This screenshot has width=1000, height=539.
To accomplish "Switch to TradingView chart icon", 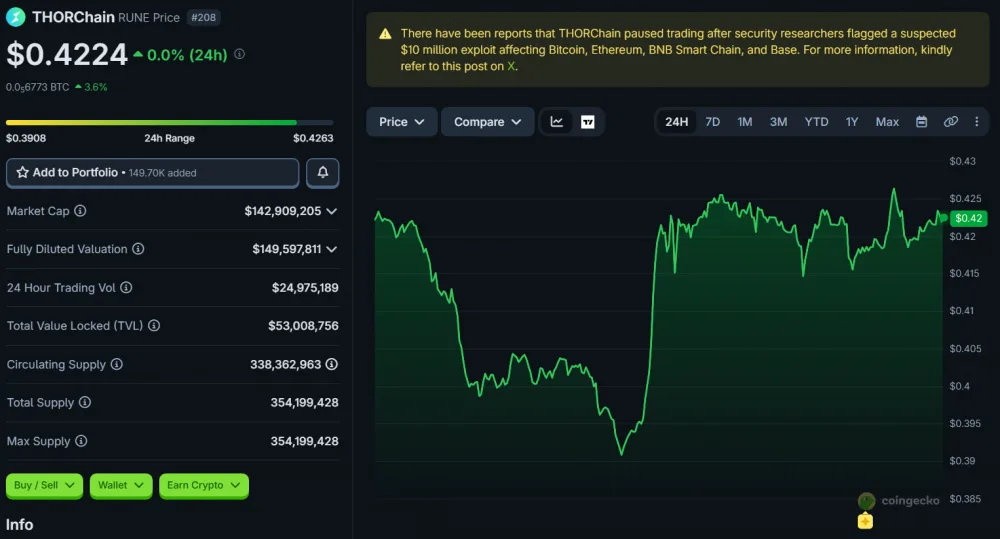I will [587, 122].
